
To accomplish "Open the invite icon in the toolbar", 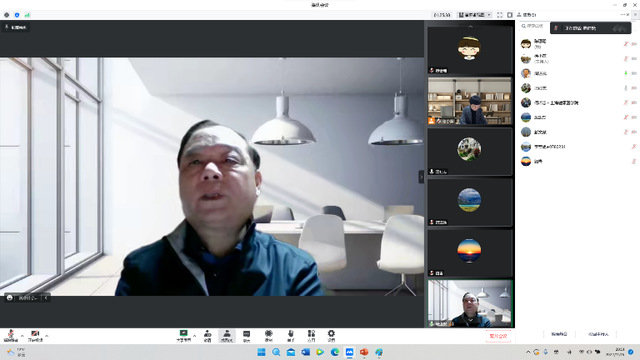I will point(207,336).
